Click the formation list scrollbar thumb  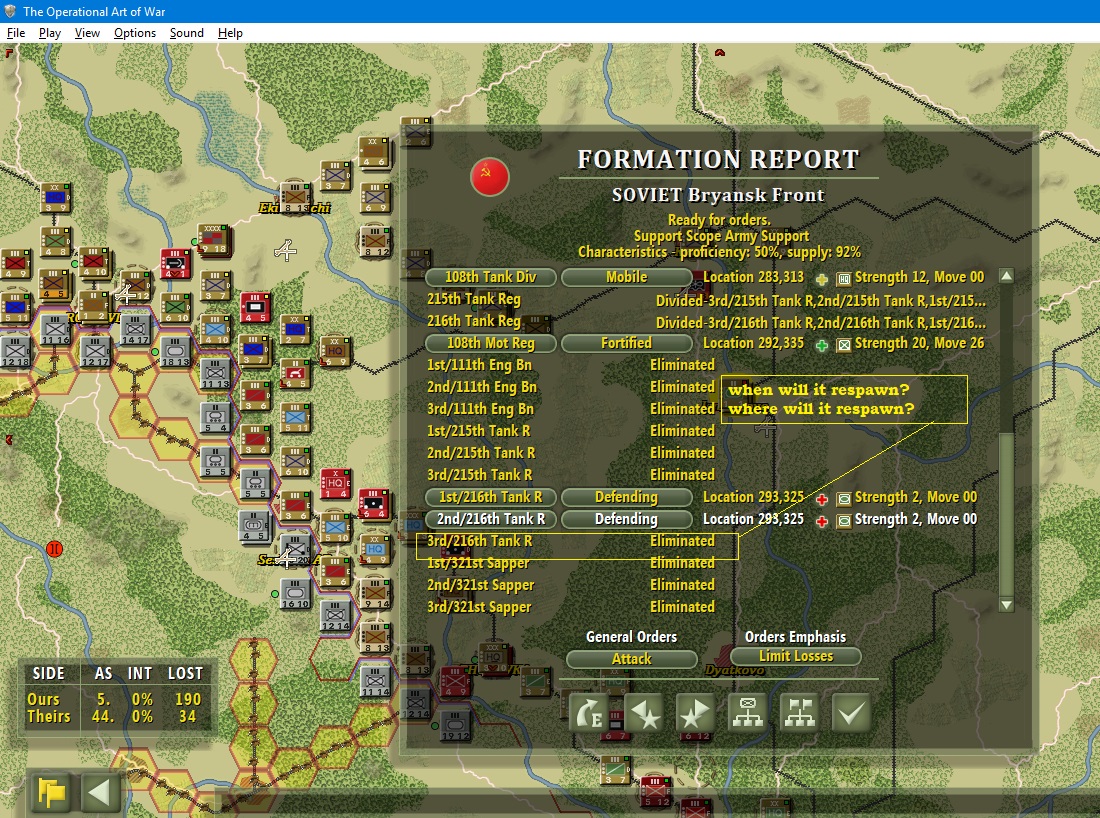[1006, 516]
